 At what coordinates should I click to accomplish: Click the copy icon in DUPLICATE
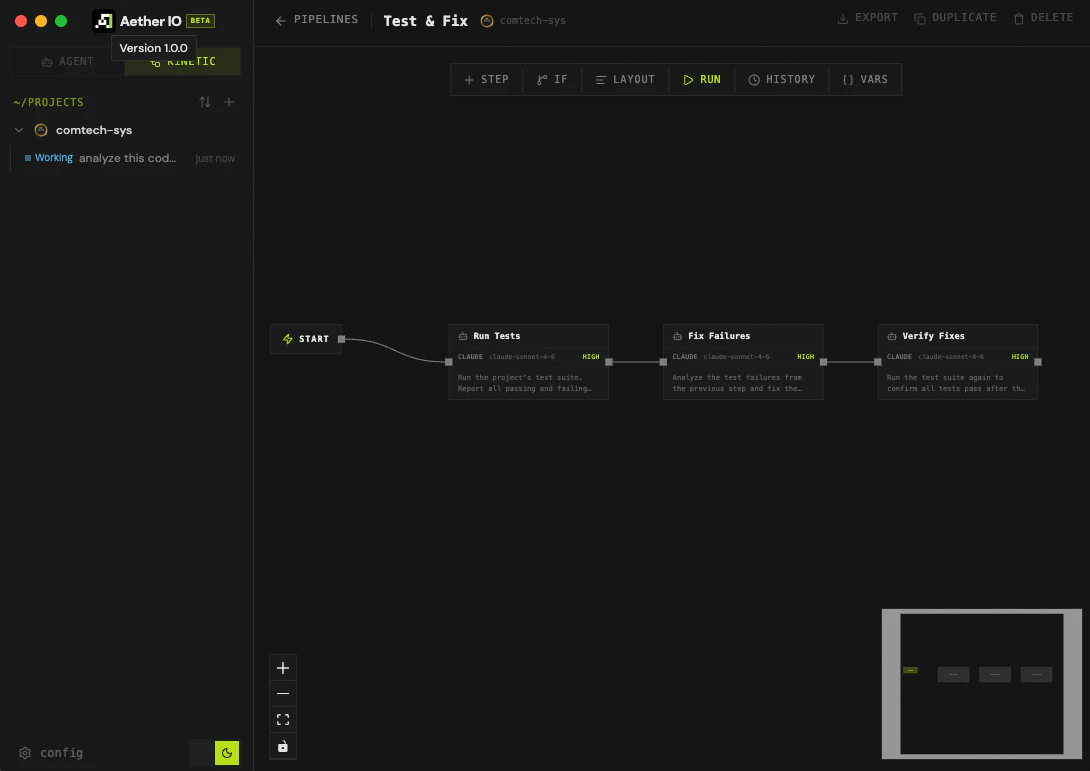[x=920, y=19]
